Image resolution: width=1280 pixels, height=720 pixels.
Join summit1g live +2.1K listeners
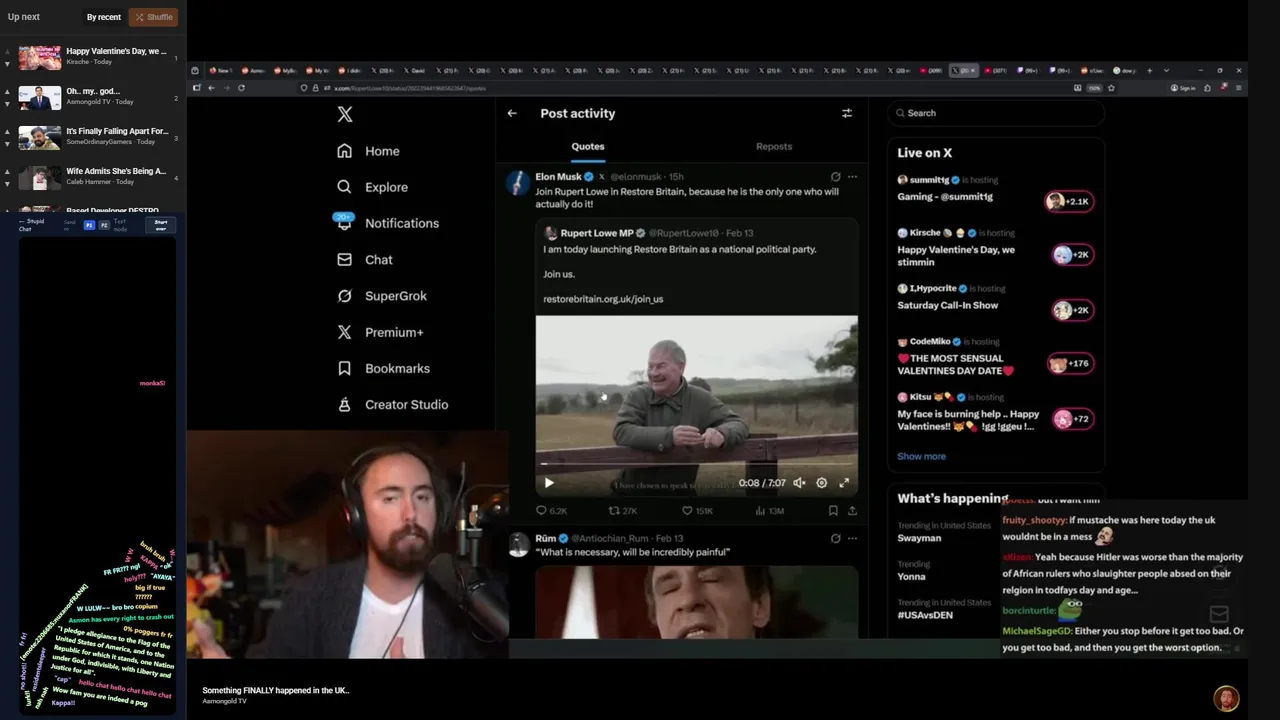pos(1069,201)
